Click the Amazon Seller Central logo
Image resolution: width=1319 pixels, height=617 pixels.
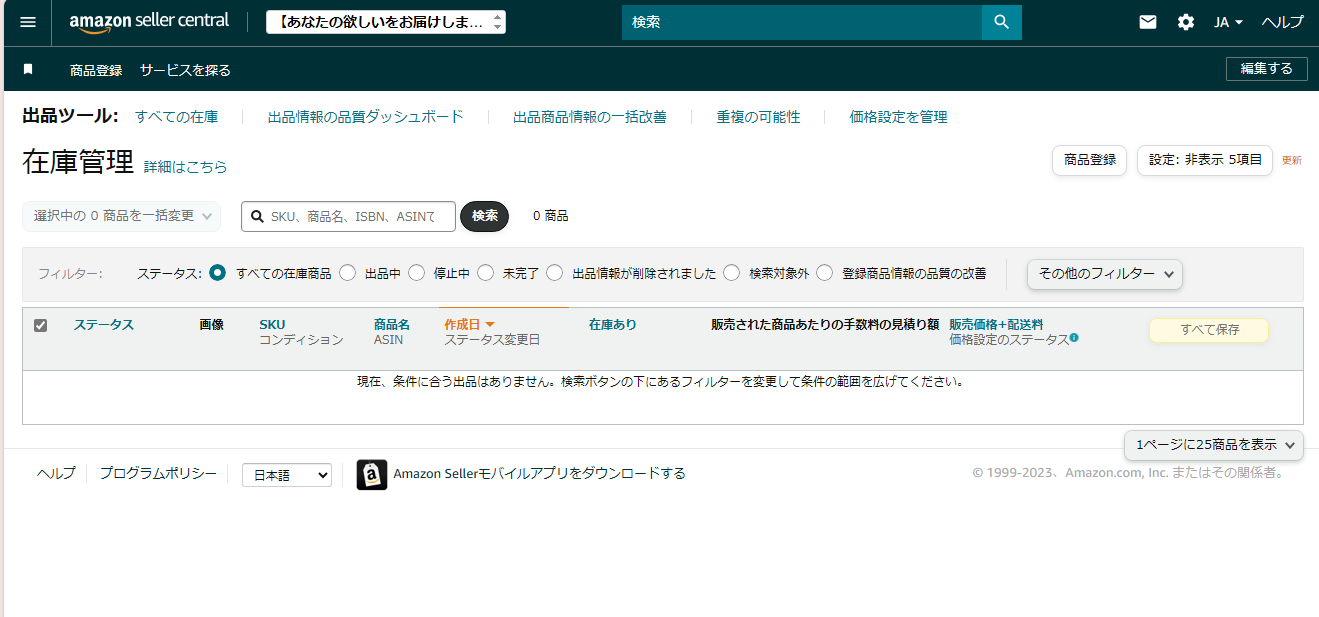coord(149,22)
